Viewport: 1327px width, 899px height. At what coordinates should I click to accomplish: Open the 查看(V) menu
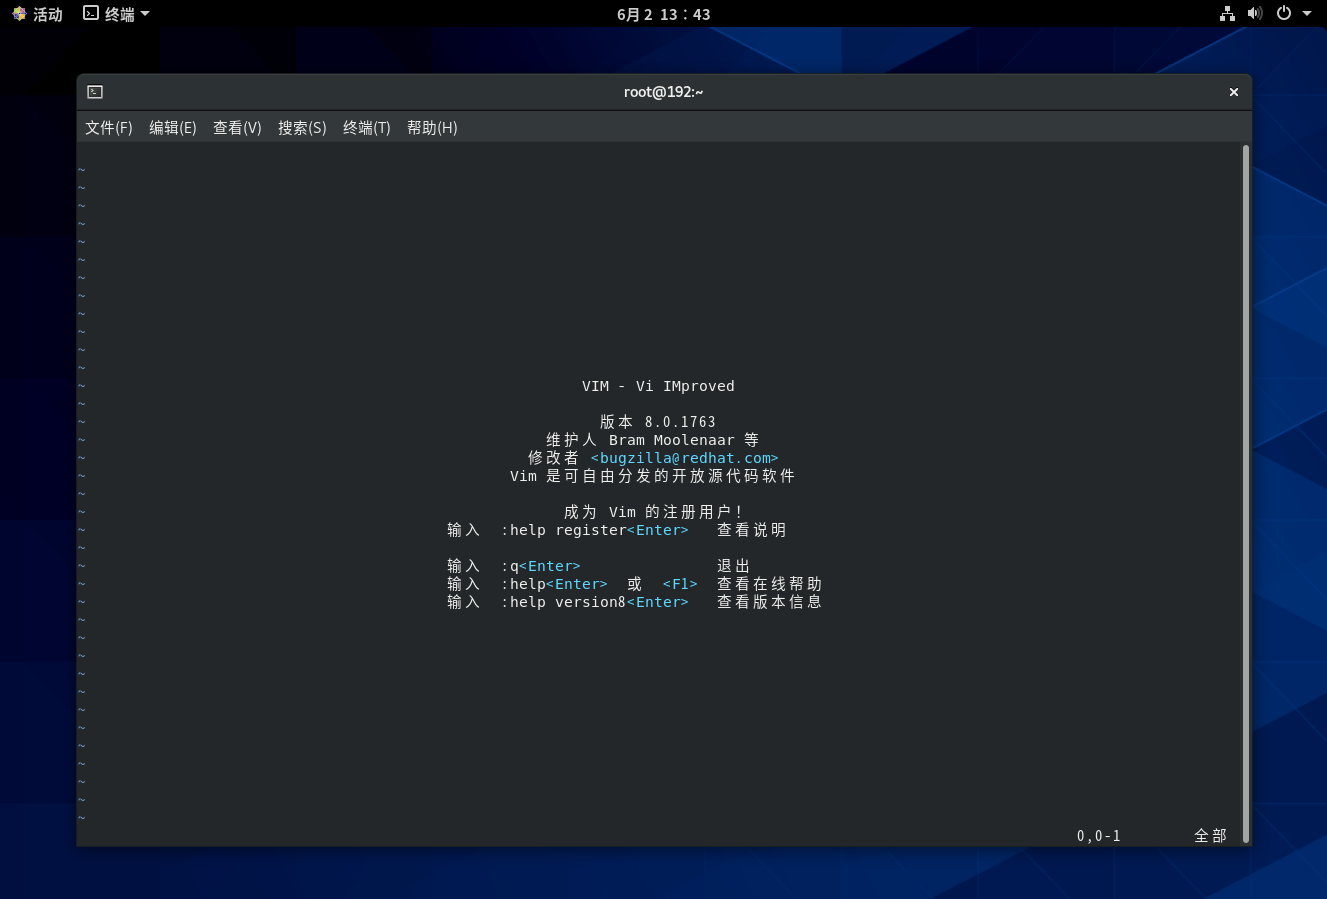[x=237, y=128]
